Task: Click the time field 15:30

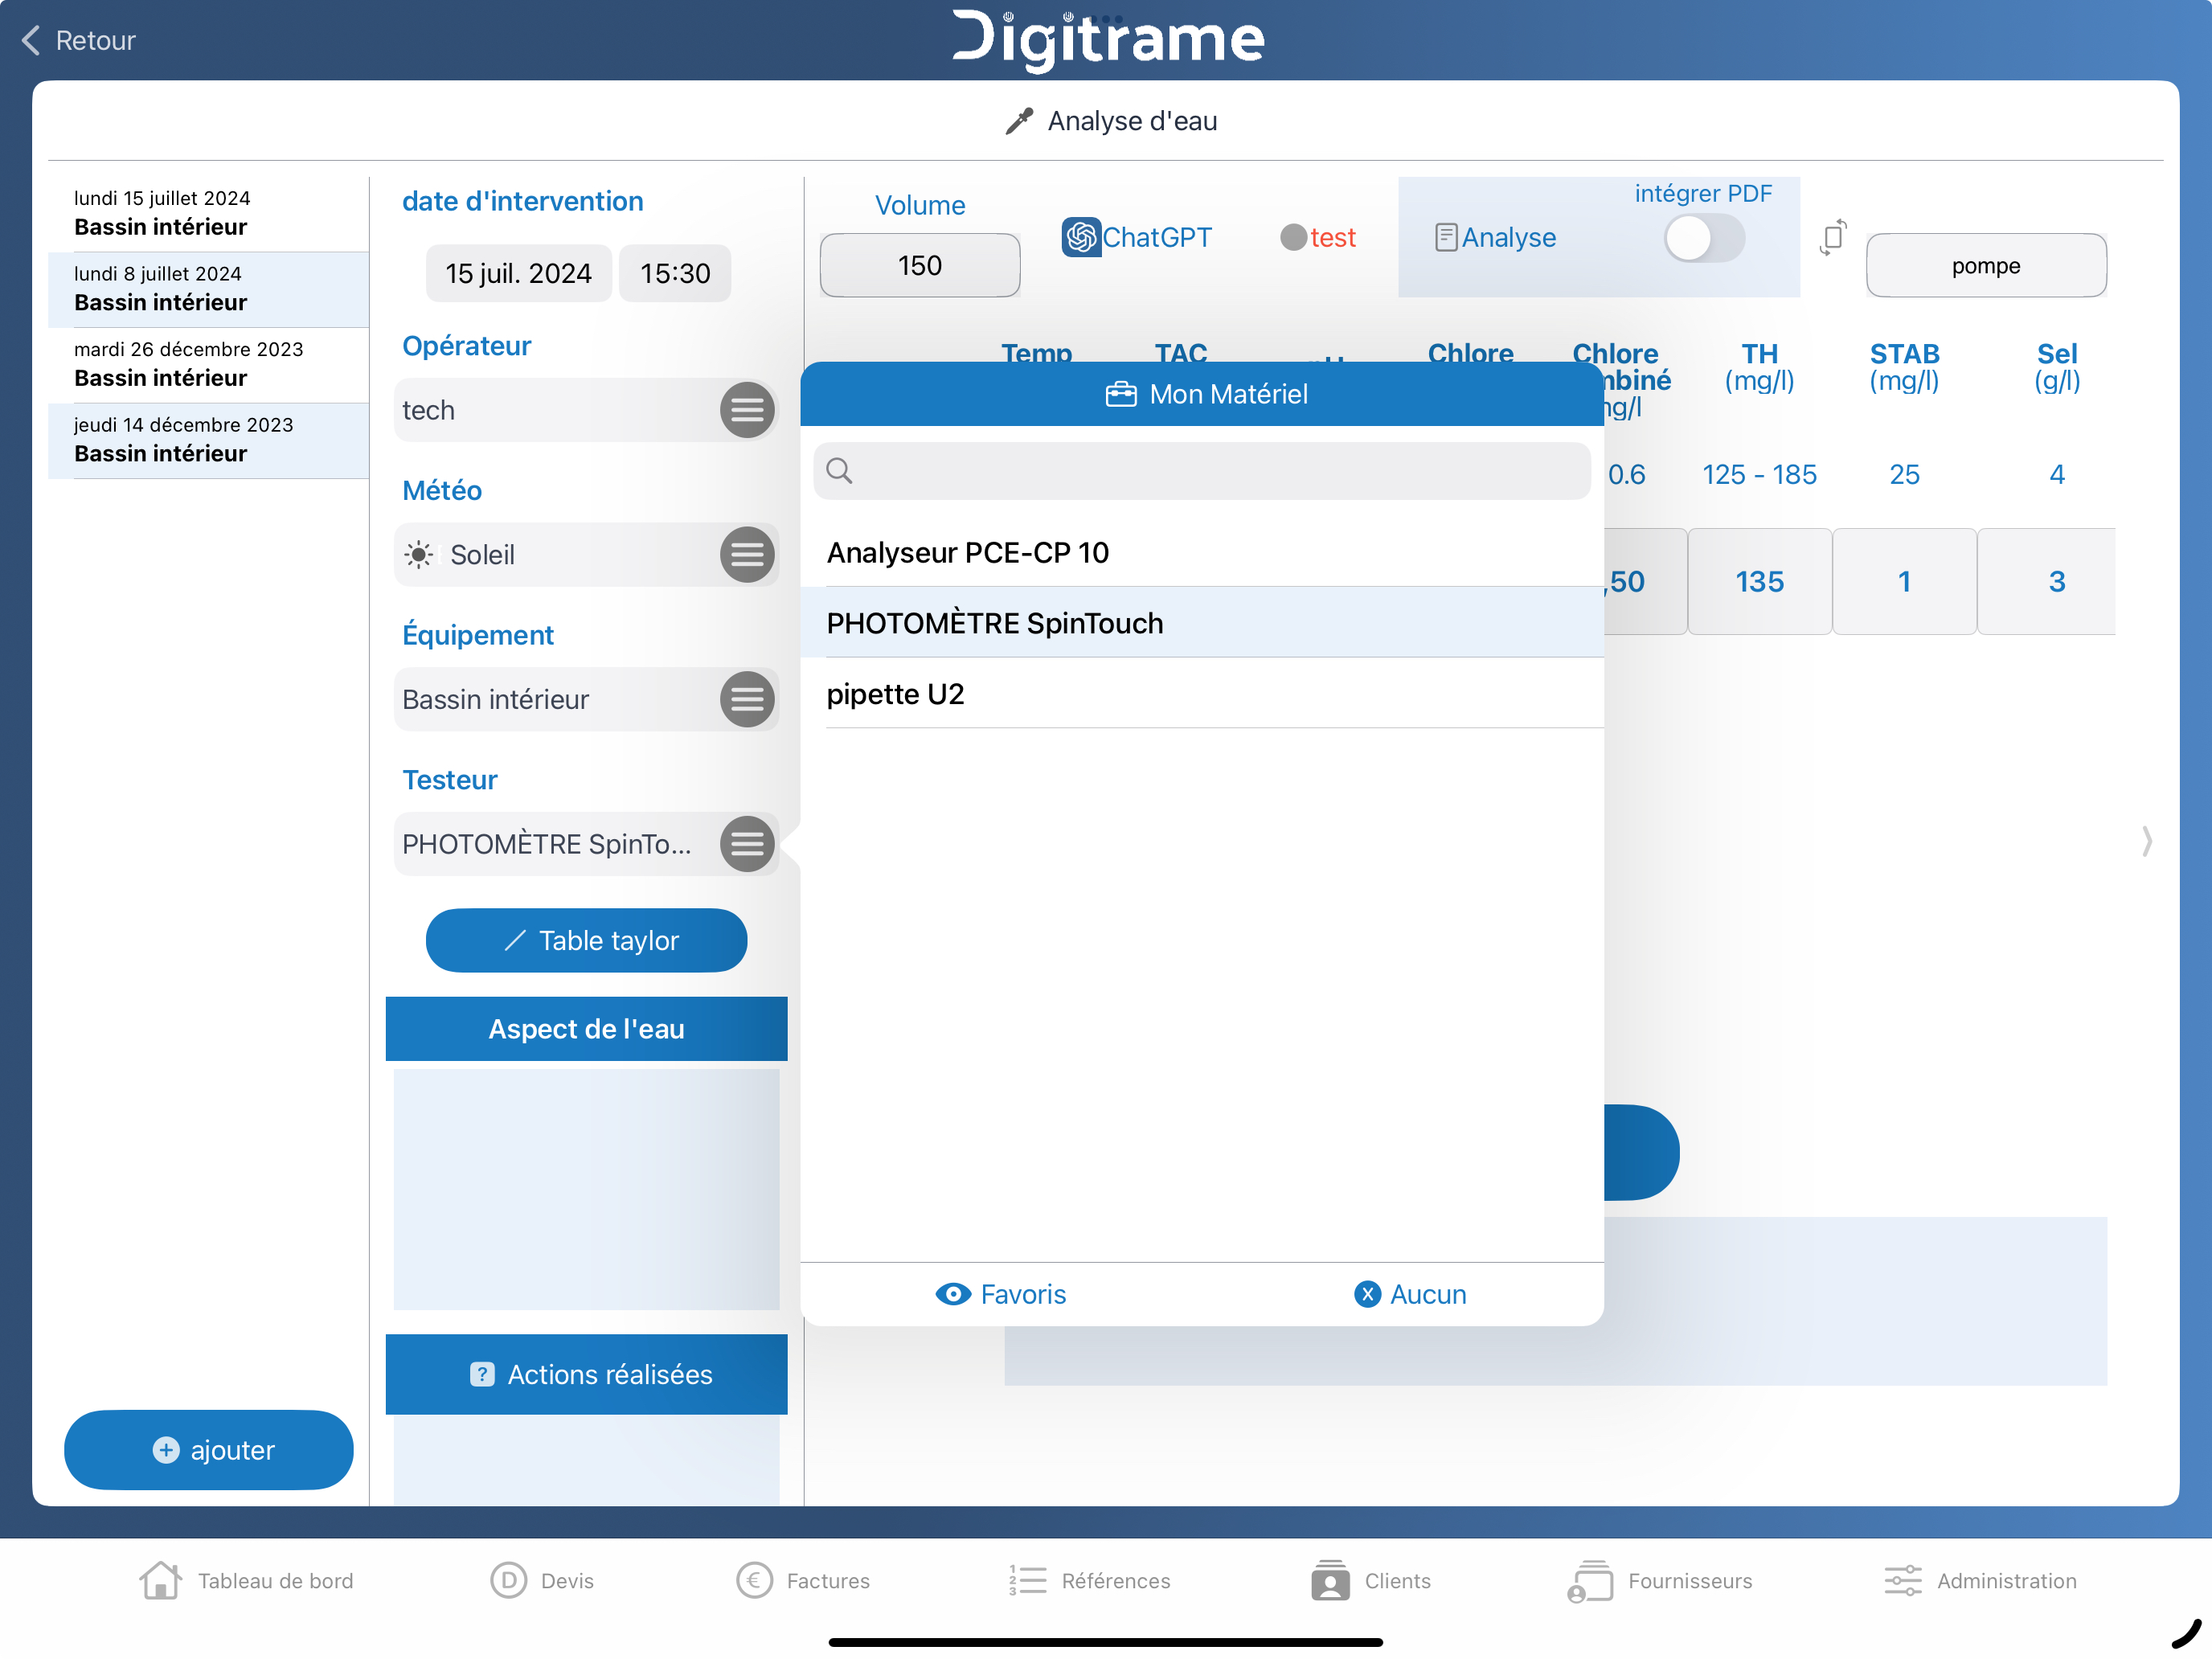Action: pyautogui.click(x=675, y=273)
